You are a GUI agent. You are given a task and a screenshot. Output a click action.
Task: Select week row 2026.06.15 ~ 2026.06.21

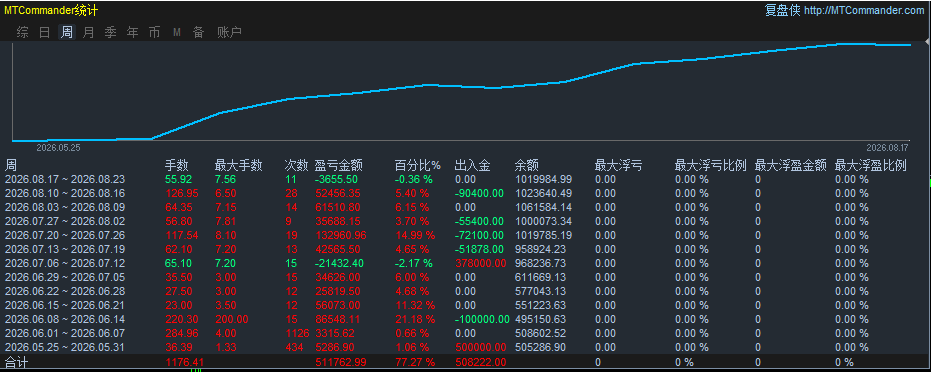point(466,305)
